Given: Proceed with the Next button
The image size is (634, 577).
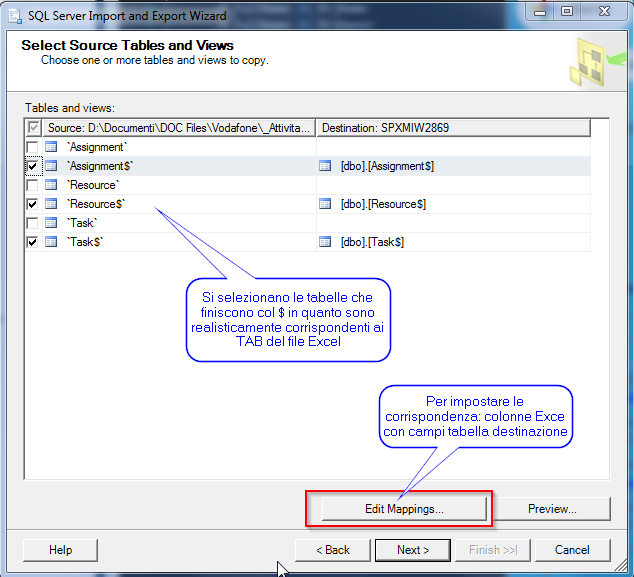Looking at the screenshot, I should pos(413,550).
